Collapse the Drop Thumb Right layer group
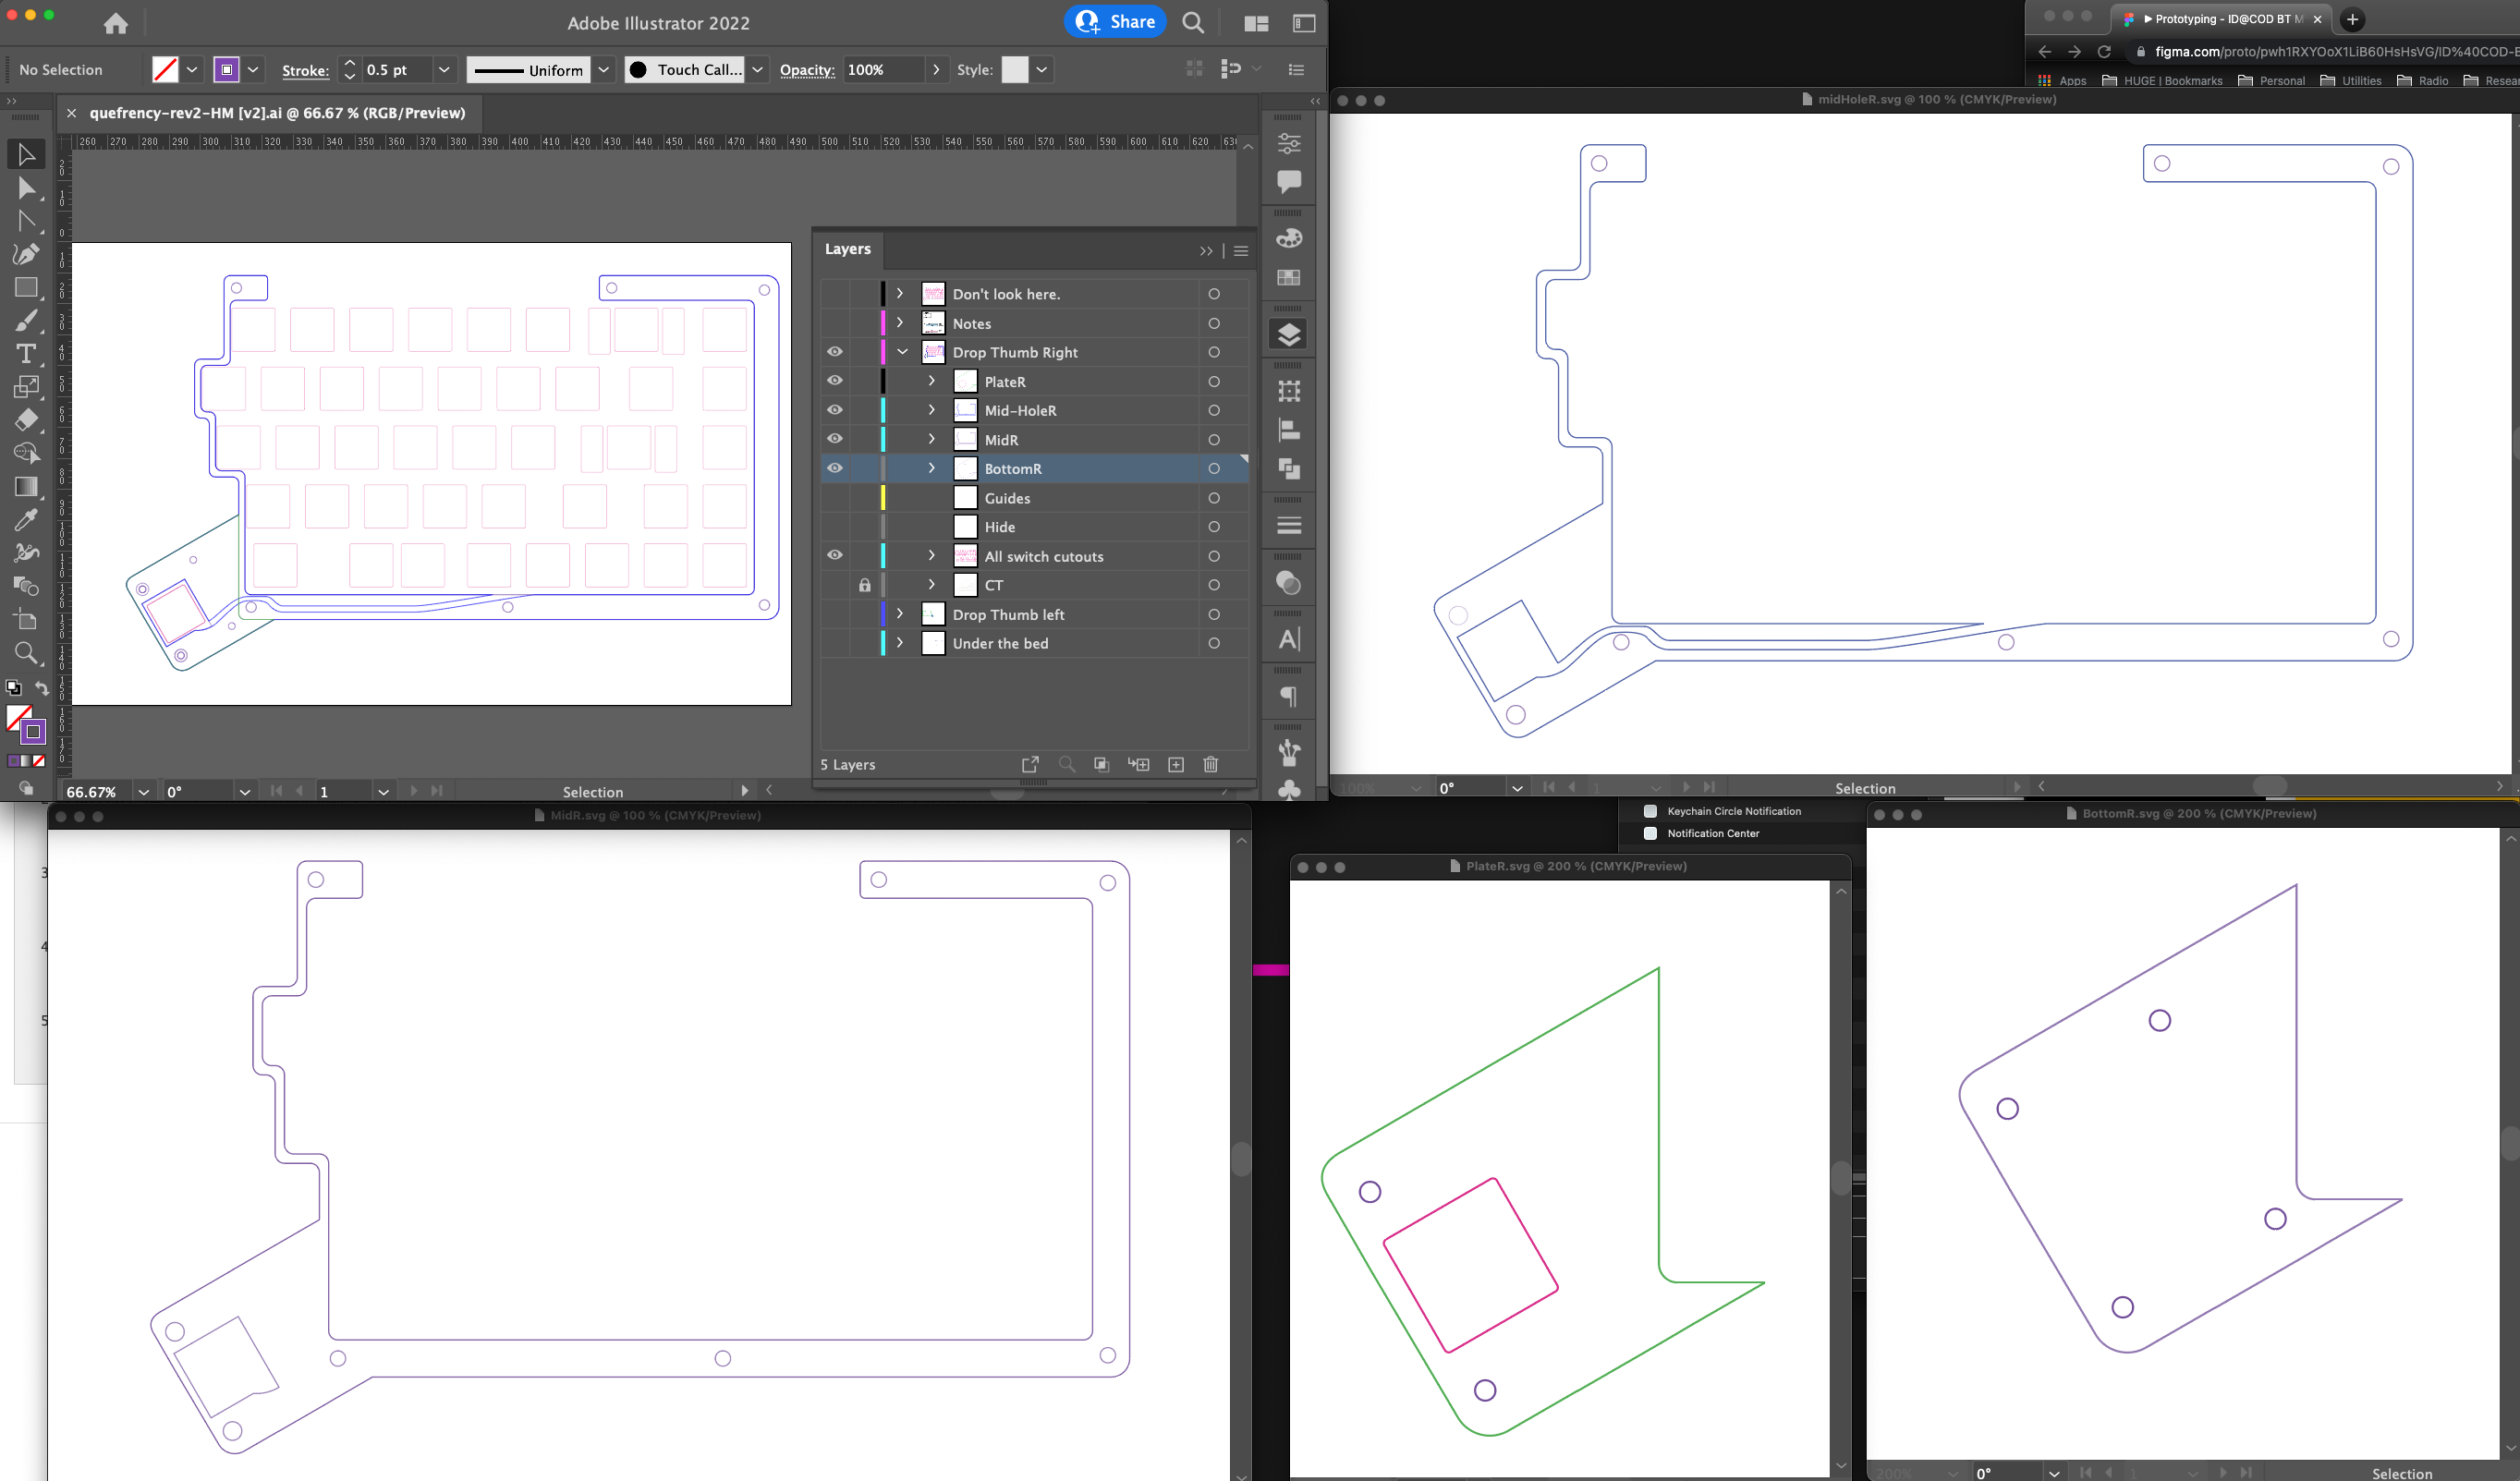 (903, 352)
